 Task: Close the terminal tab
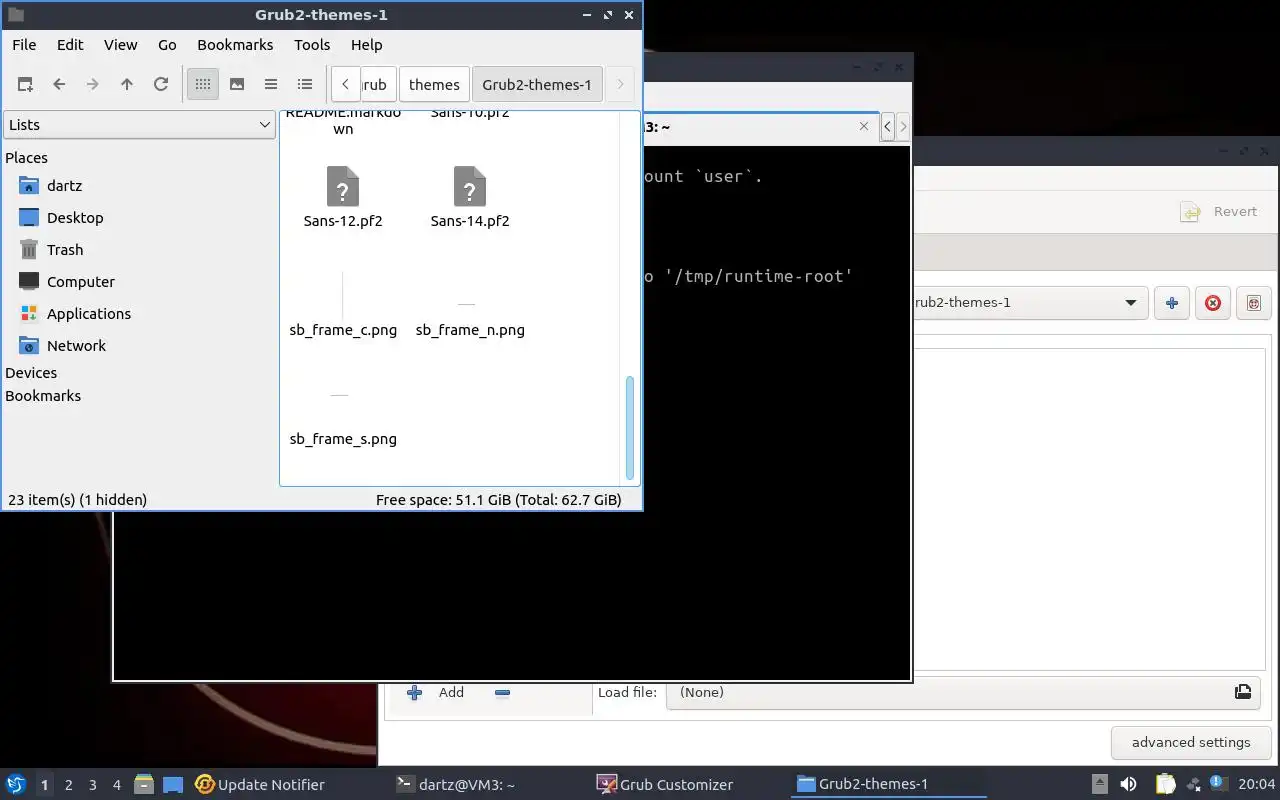864,127
